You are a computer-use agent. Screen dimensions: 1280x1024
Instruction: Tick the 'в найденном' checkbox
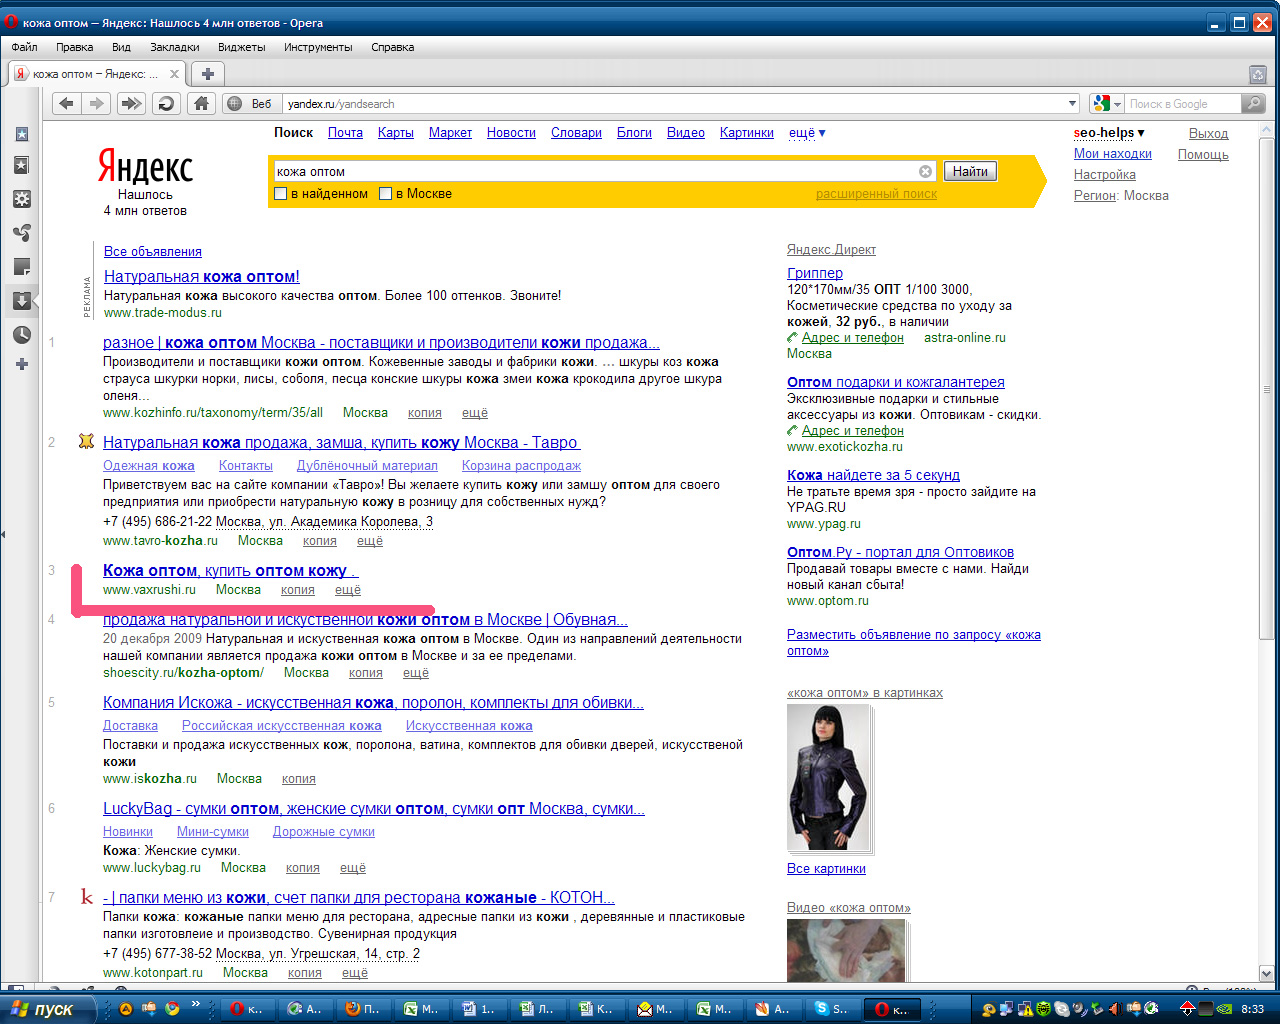coord(281,194)
